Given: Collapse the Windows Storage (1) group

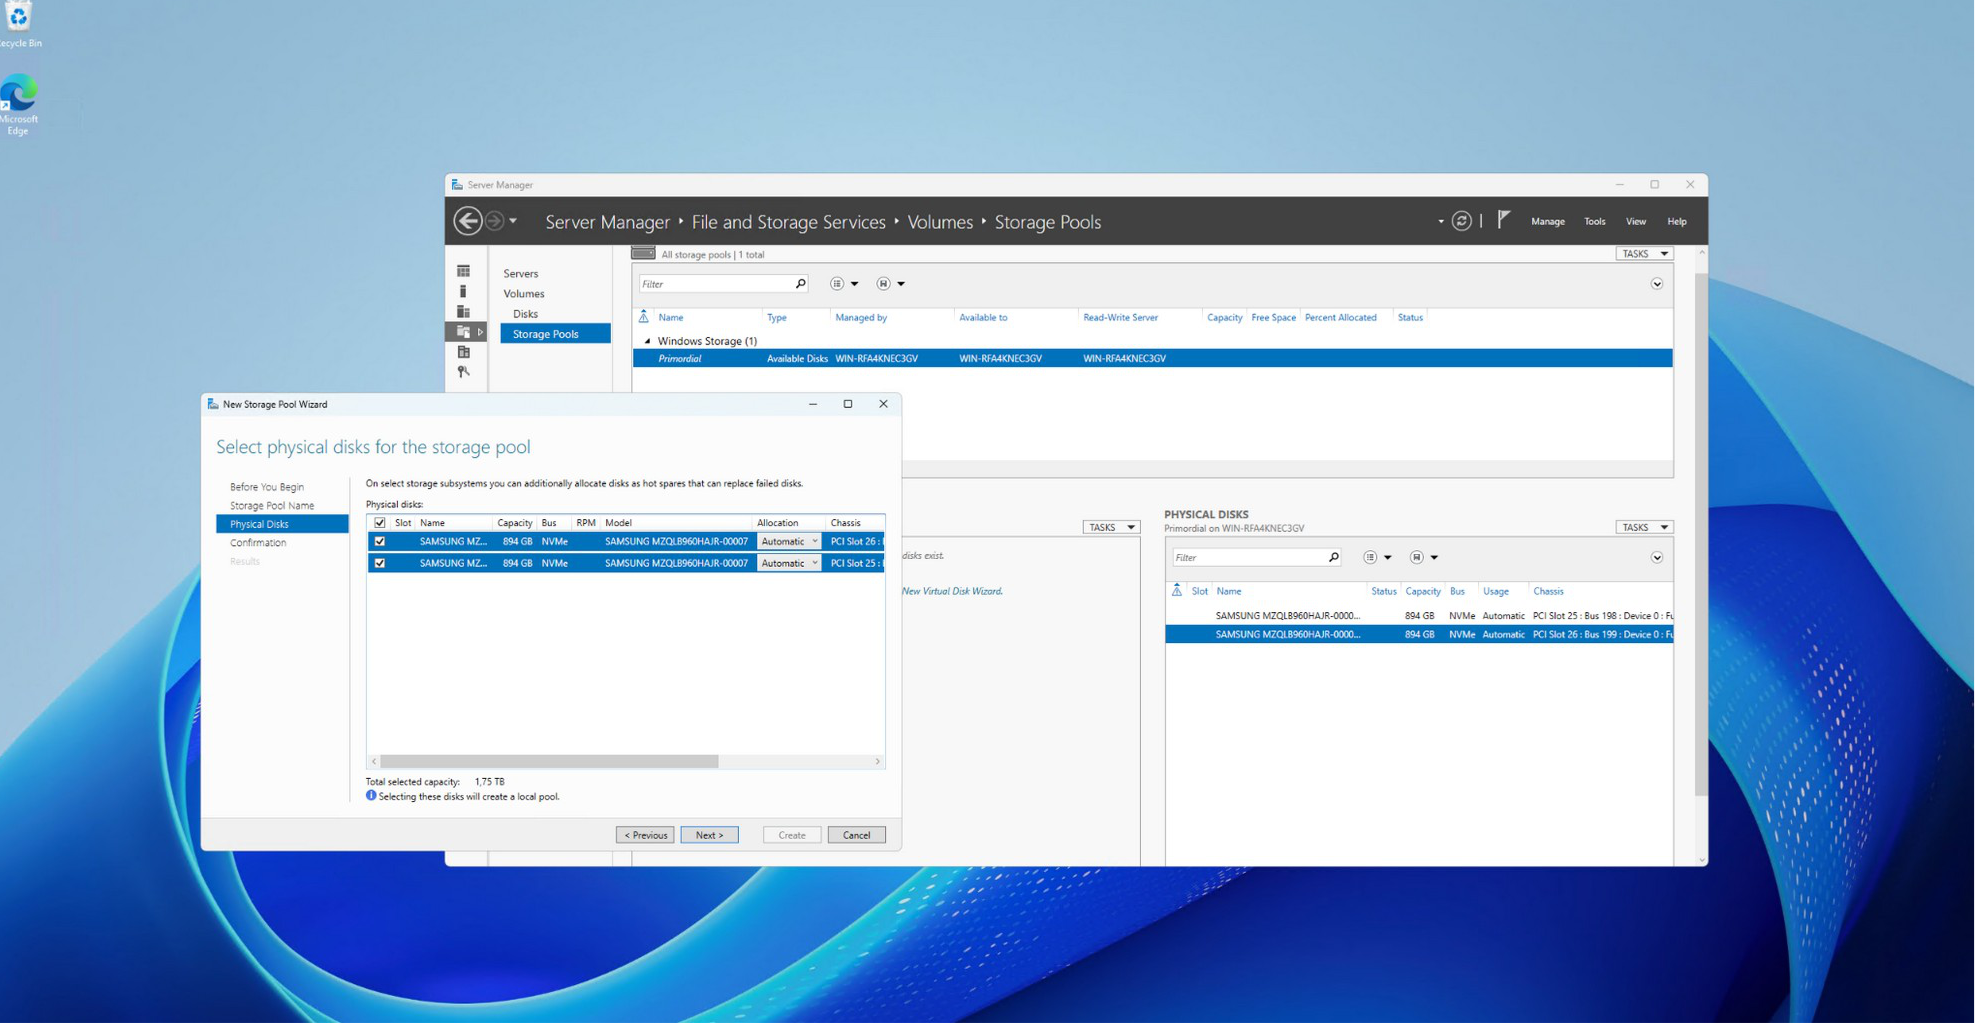Looking at the screenshot, I should [x=647, y=341].
